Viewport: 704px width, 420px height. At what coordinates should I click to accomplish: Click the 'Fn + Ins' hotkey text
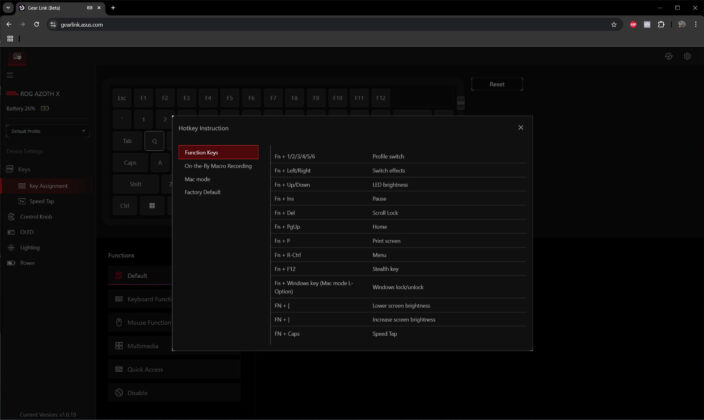point(284,199)
